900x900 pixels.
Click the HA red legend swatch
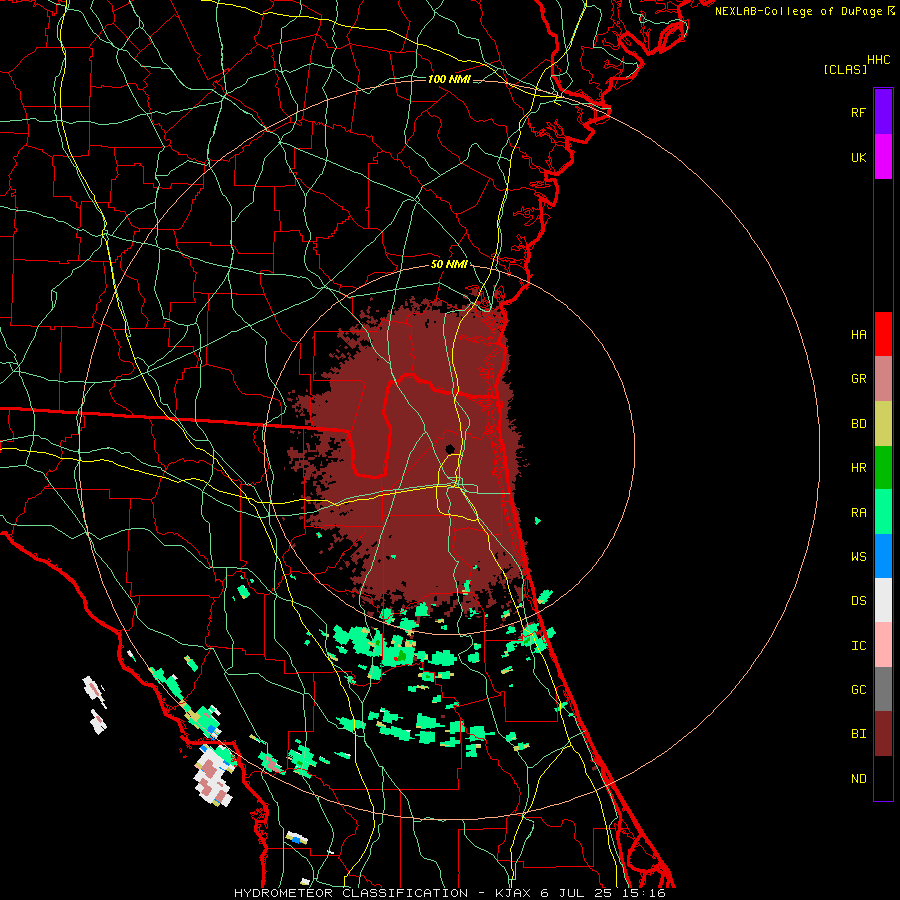pyautogui.click(x=883, y=334)
